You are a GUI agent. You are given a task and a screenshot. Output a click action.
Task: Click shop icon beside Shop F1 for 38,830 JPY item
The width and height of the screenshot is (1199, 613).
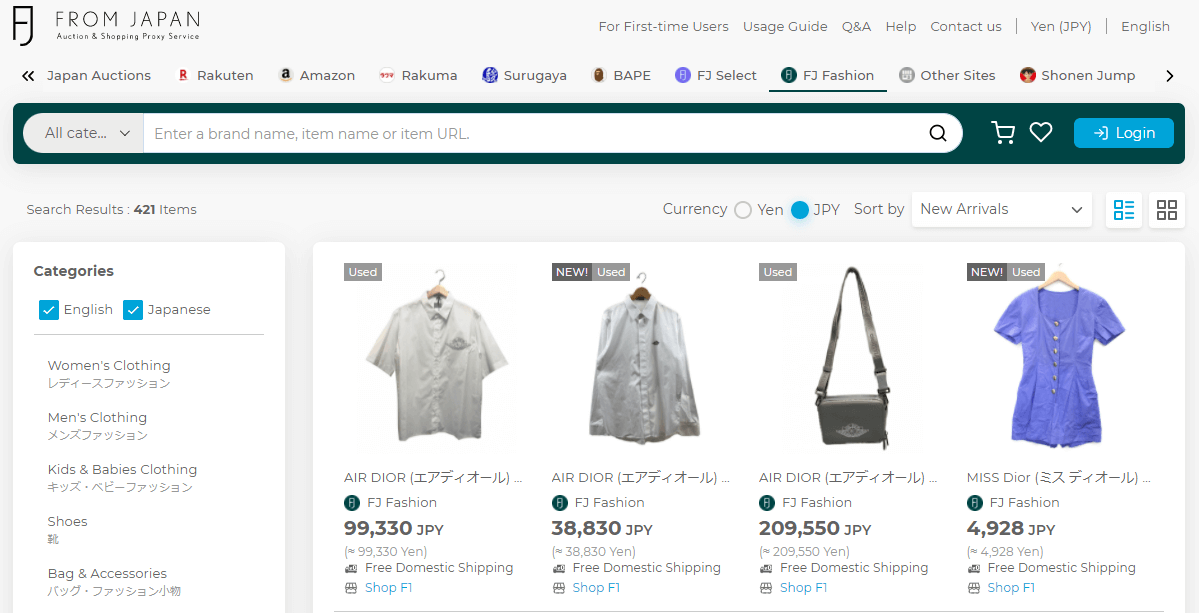point(558,588)
